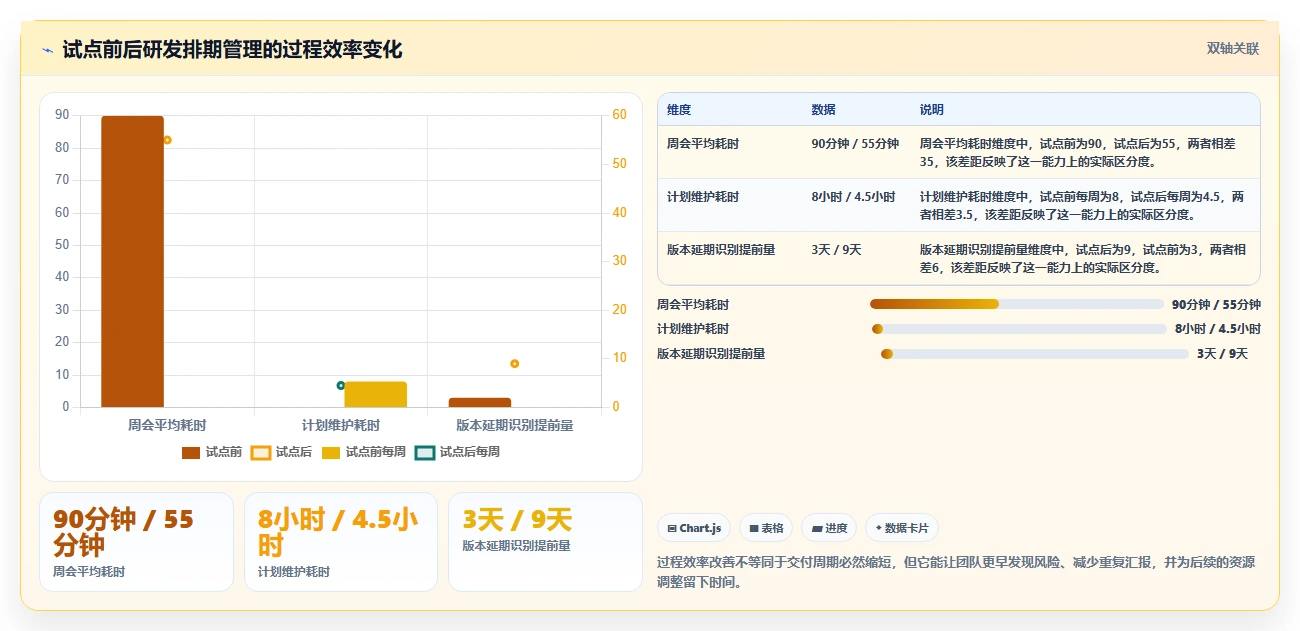Click the 双轴关联 label in header
This screenshot has height=631, width=1300.
(x=1232, y=49)
